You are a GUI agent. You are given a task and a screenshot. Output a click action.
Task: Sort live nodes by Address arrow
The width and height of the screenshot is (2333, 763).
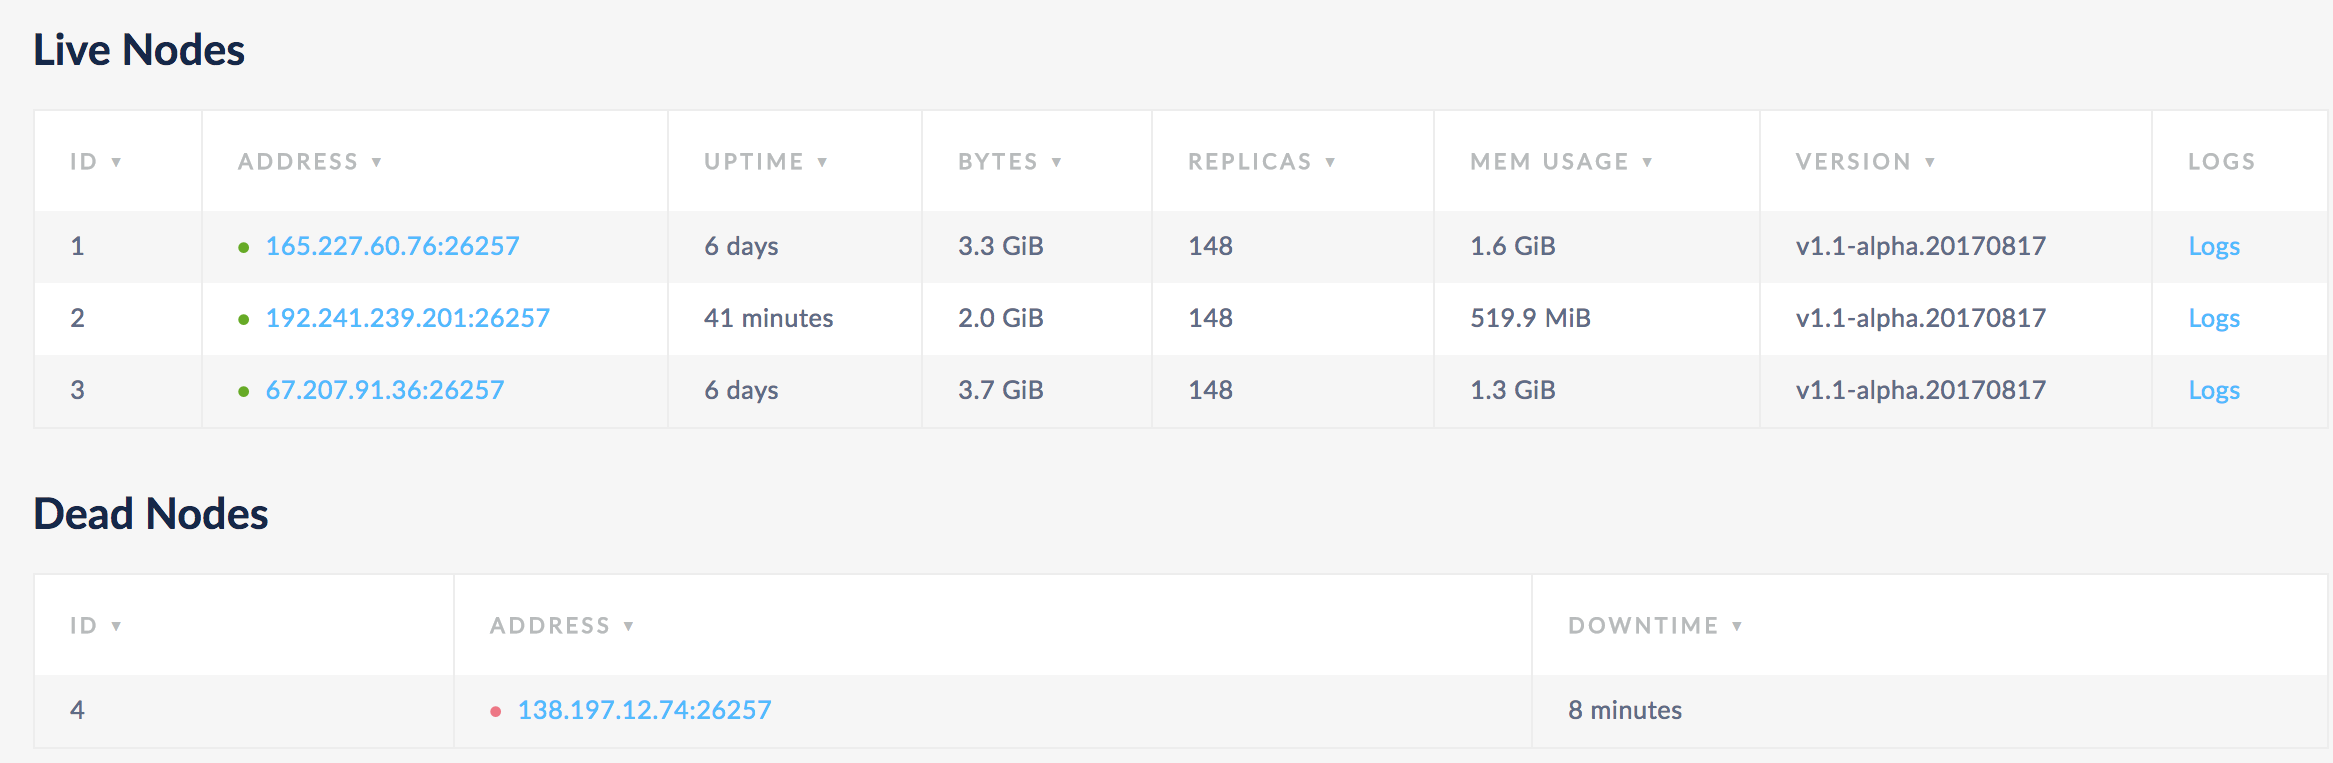[377, 162]
